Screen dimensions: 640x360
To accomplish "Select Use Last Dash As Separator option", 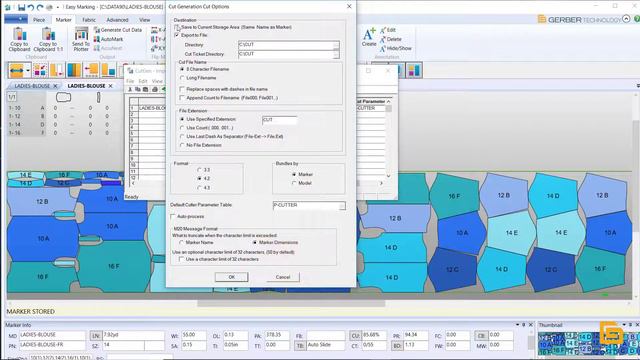I will (182, 136).
